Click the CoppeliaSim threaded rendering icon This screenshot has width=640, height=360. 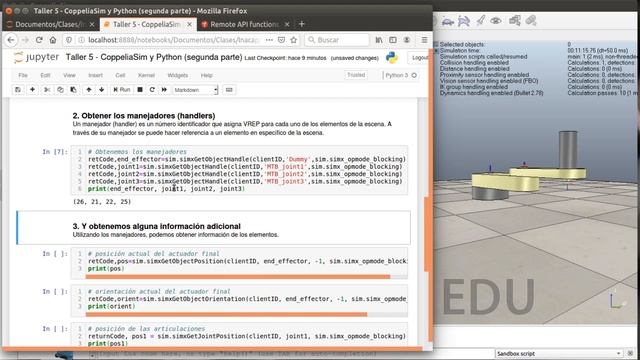[x=480, y=21]
